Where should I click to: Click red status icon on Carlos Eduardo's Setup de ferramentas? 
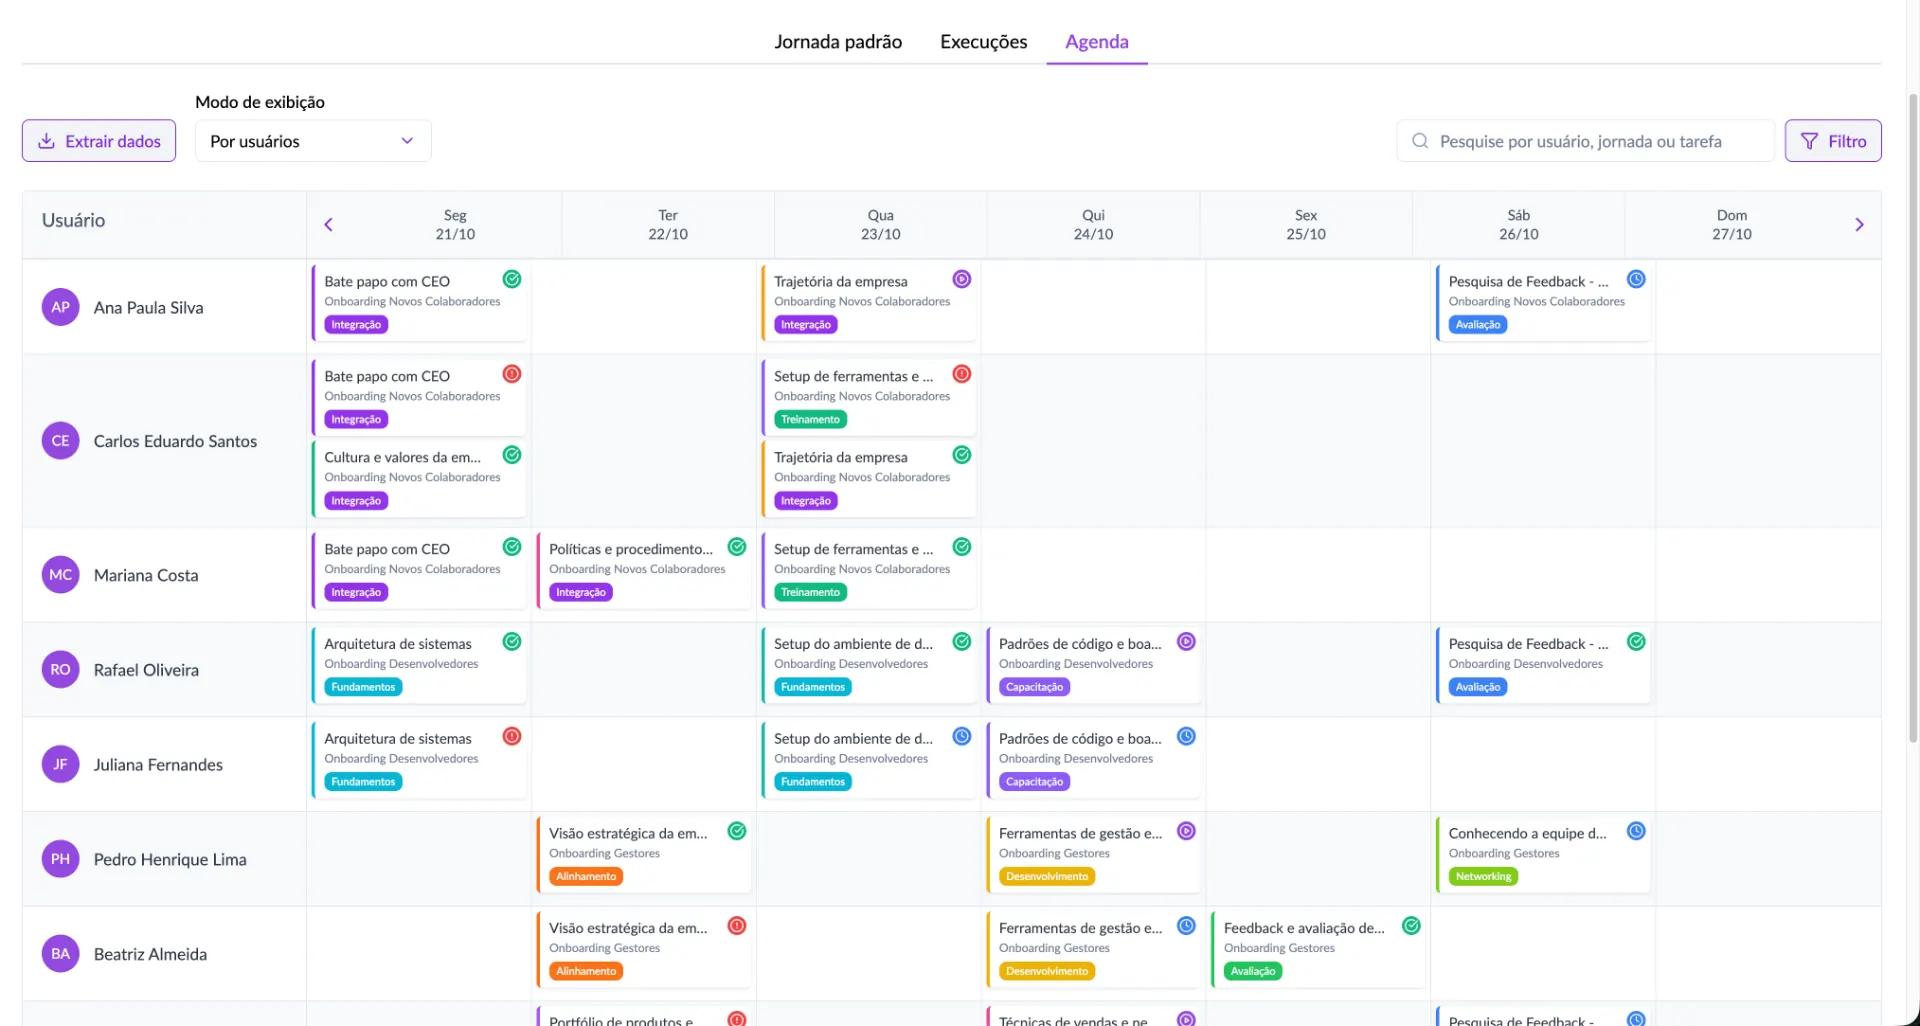click(x=962, y=374)
